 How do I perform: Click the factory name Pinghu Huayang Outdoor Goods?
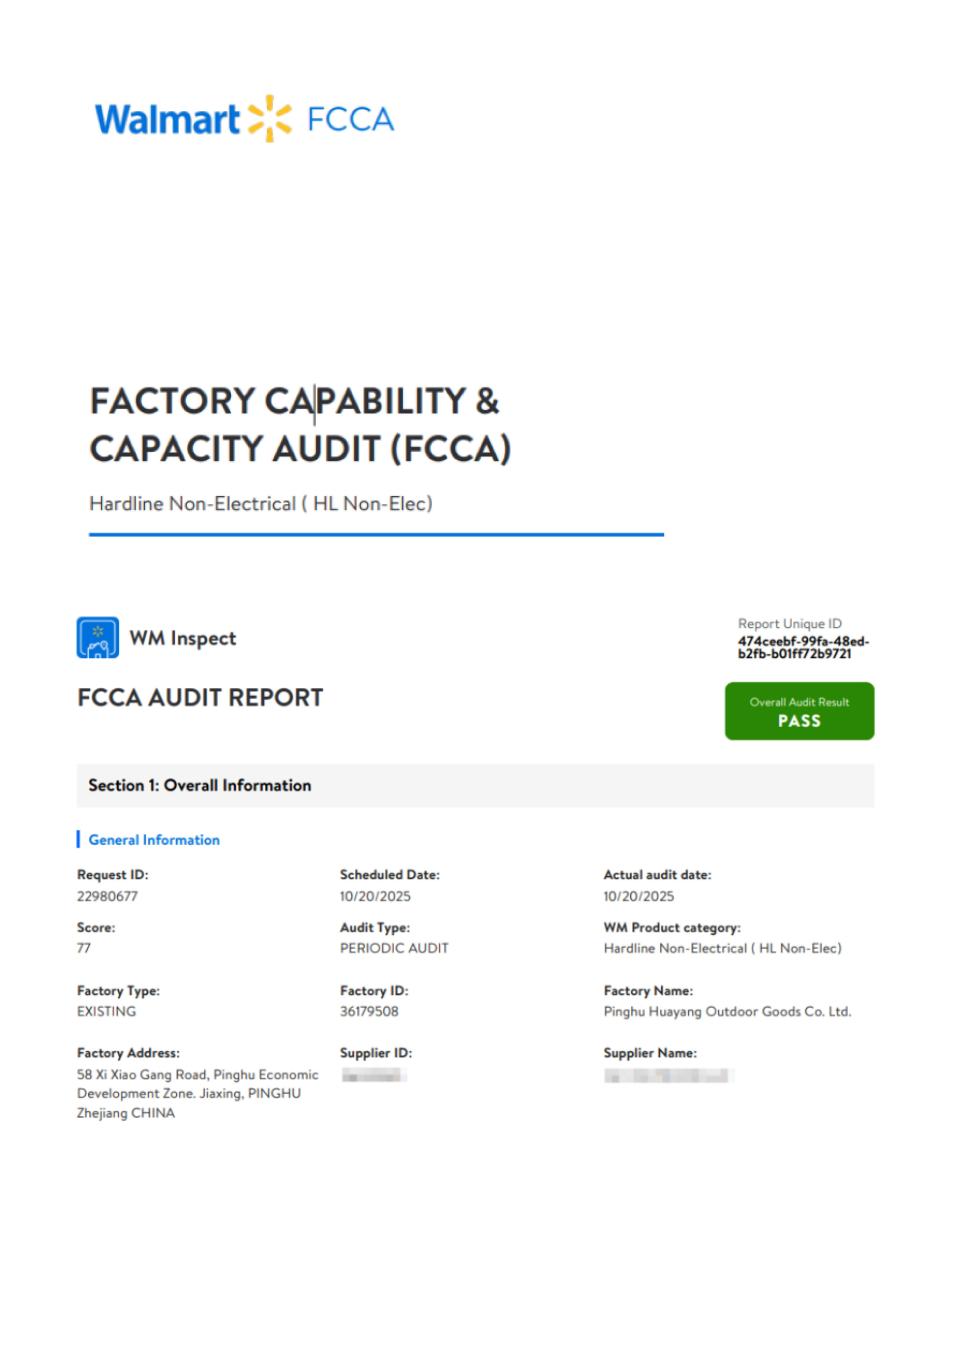pyautogui.click(x=727, y=1011)
